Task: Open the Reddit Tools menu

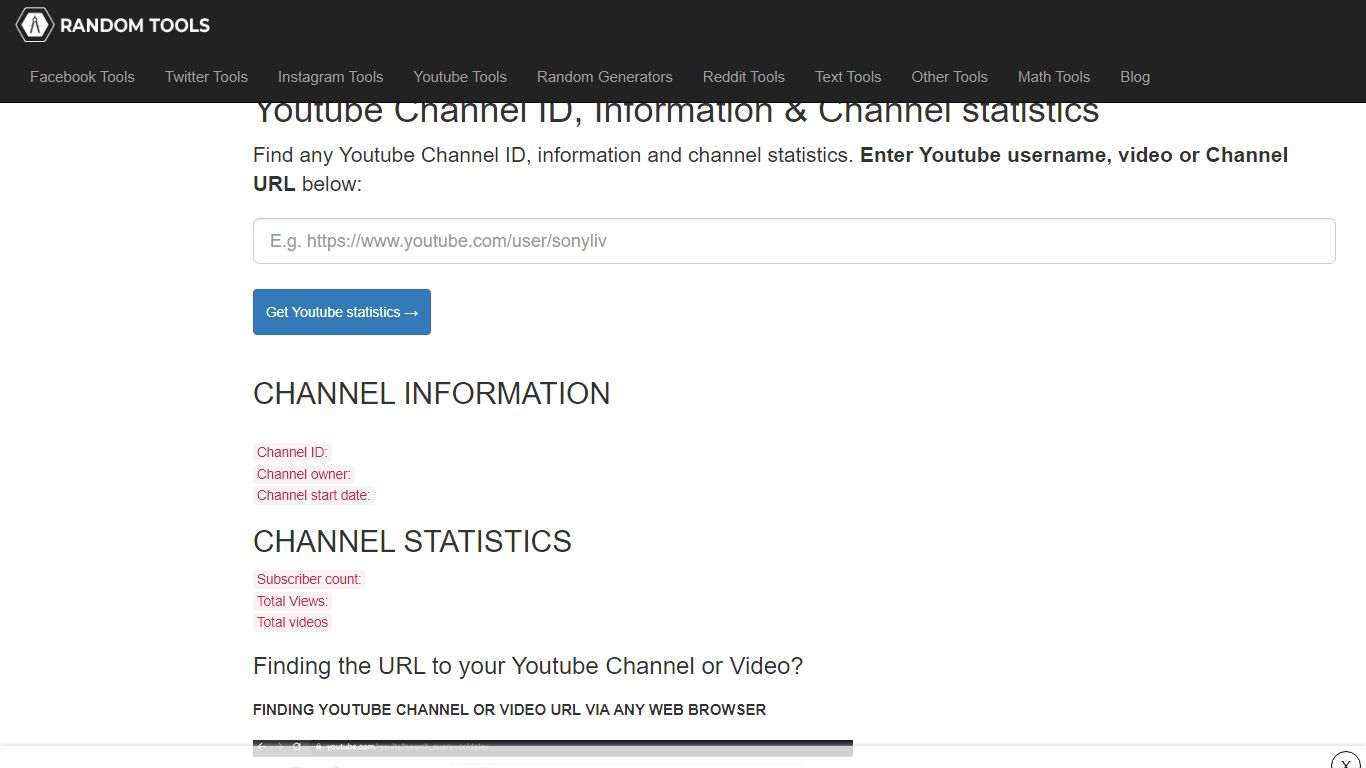Action: pos(744,77)
